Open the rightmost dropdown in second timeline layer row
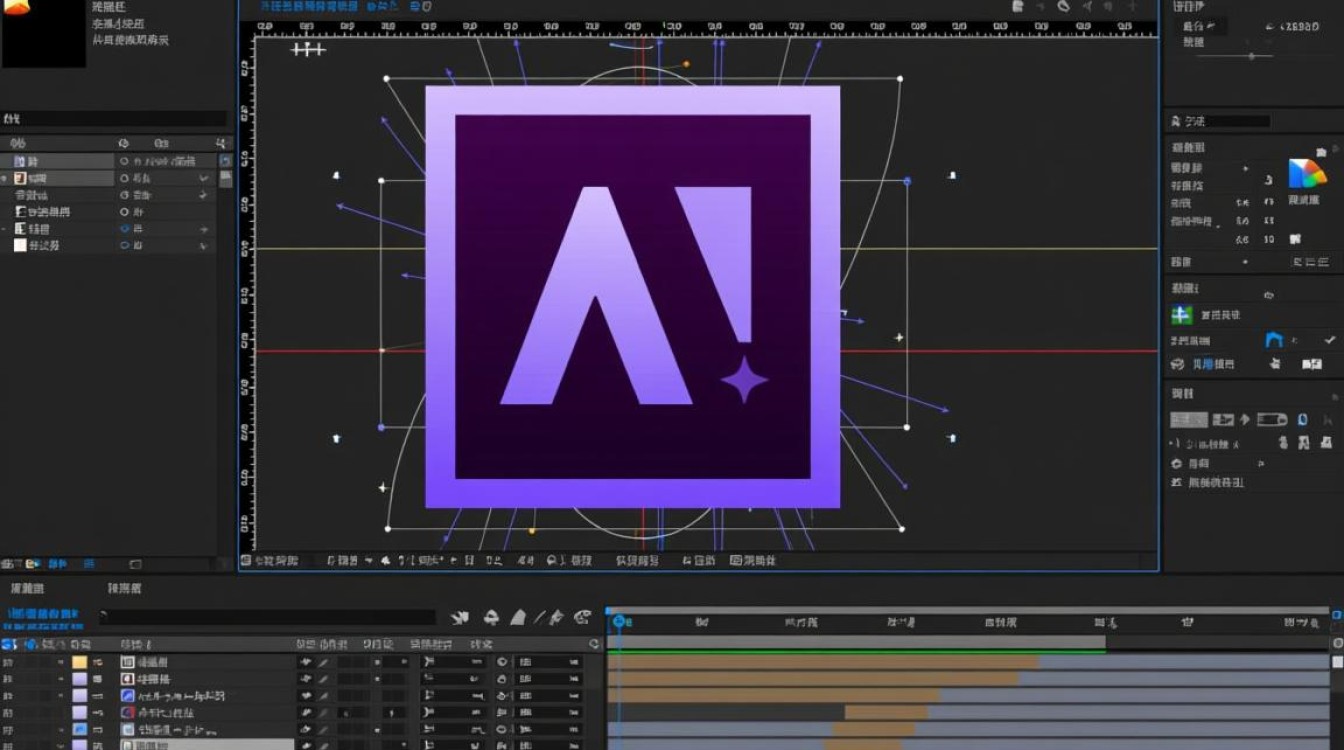The image size is (1344, 750). (549, 679)
